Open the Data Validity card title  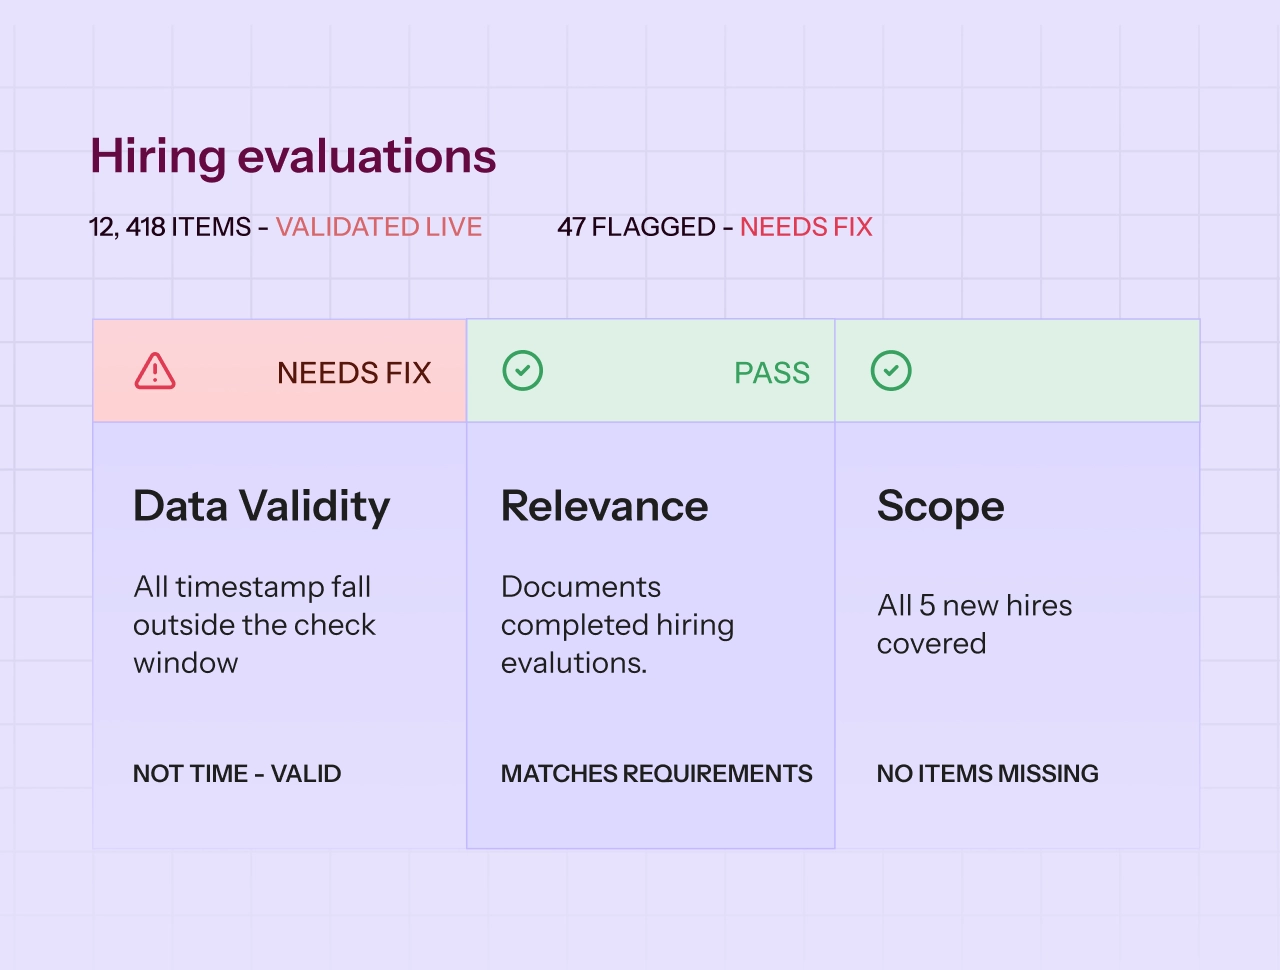tap(262, 507)
